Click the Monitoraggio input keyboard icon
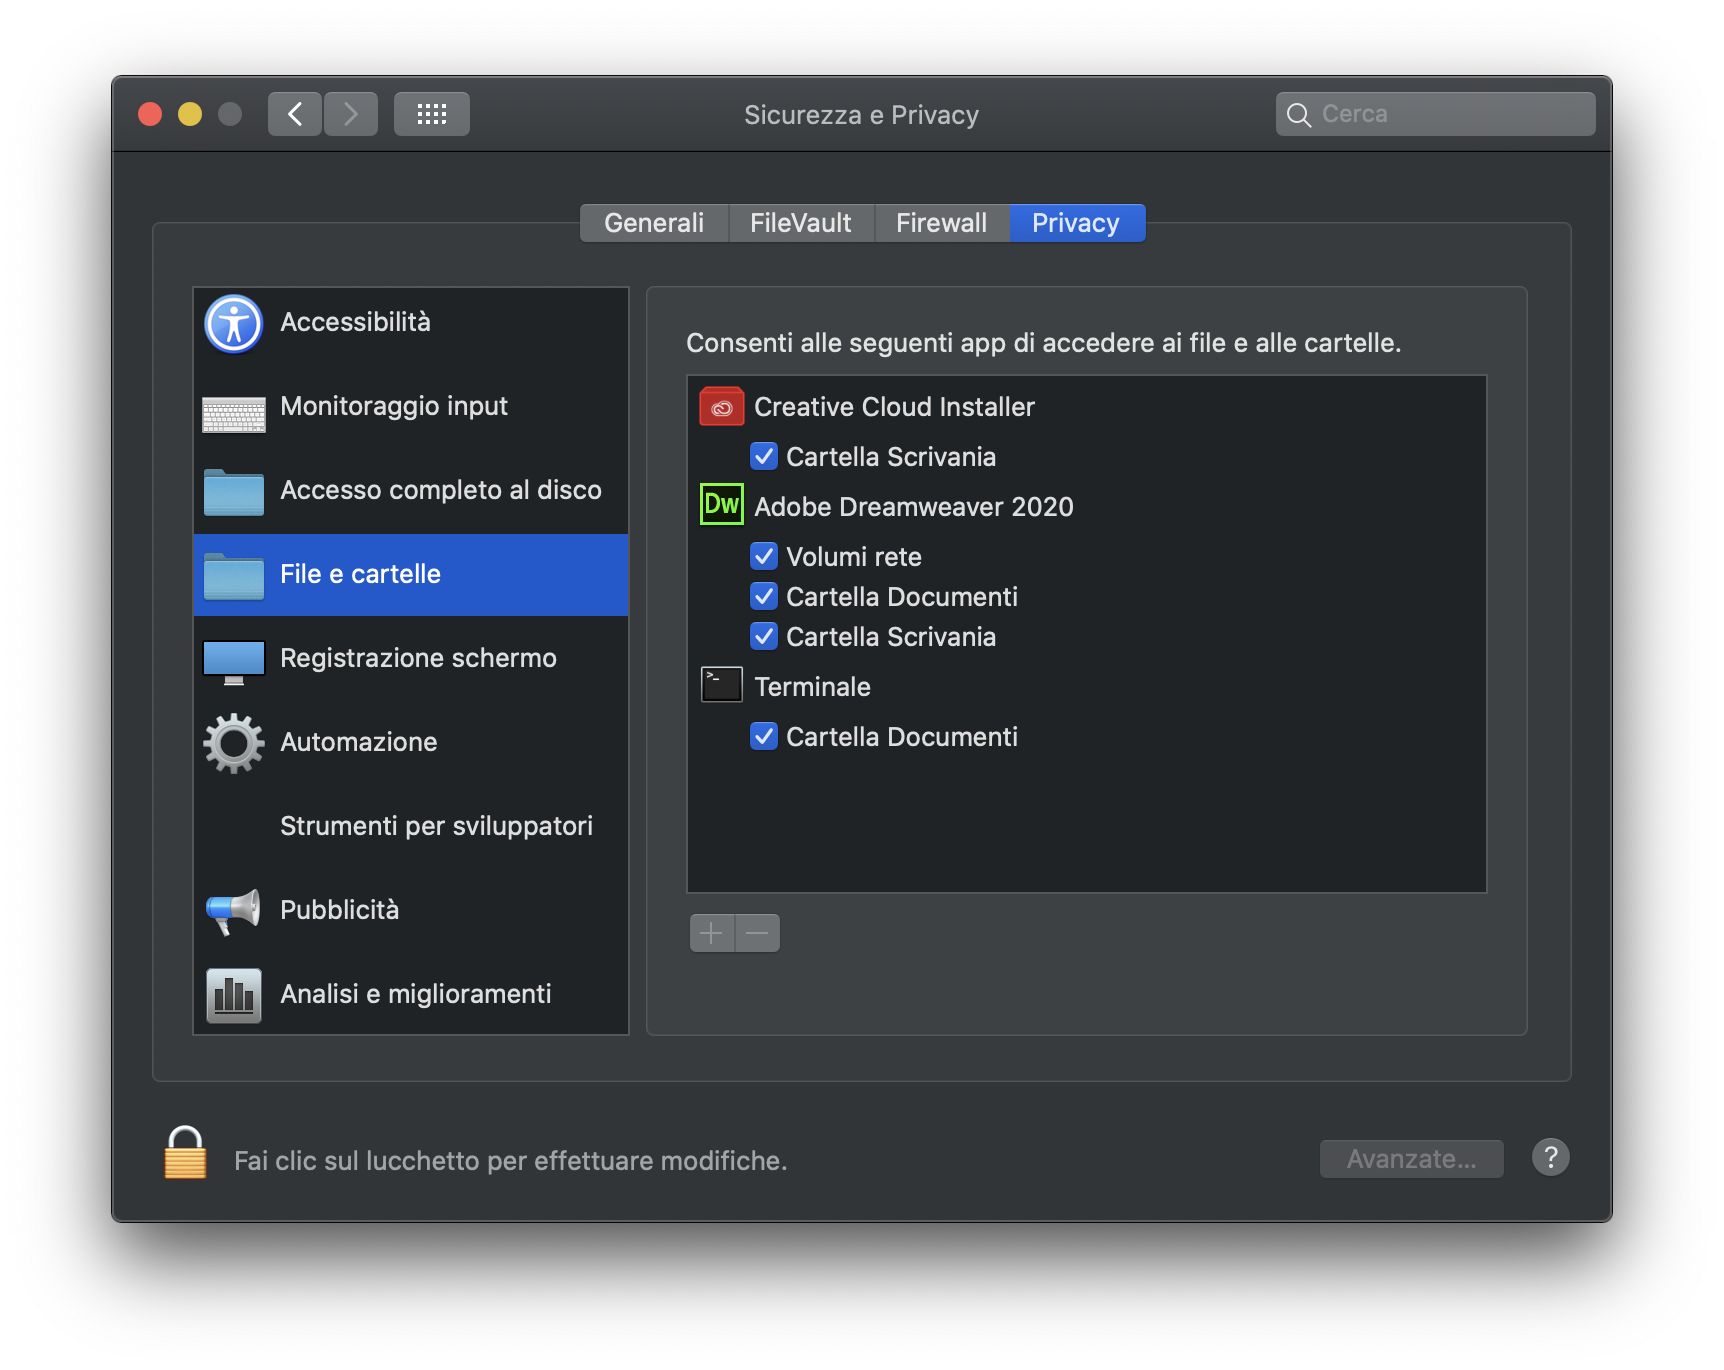 coord(233,407)
